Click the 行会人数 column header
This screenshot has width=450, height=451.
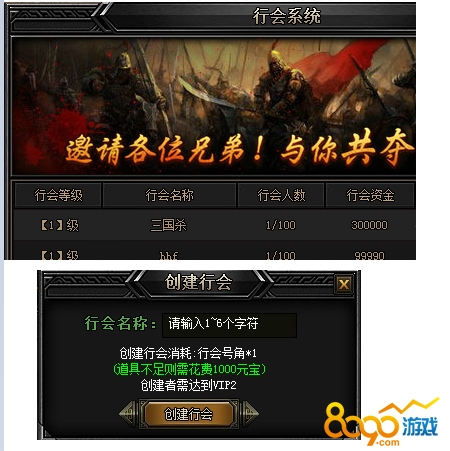pyautogui.click(x=281, y=195)
